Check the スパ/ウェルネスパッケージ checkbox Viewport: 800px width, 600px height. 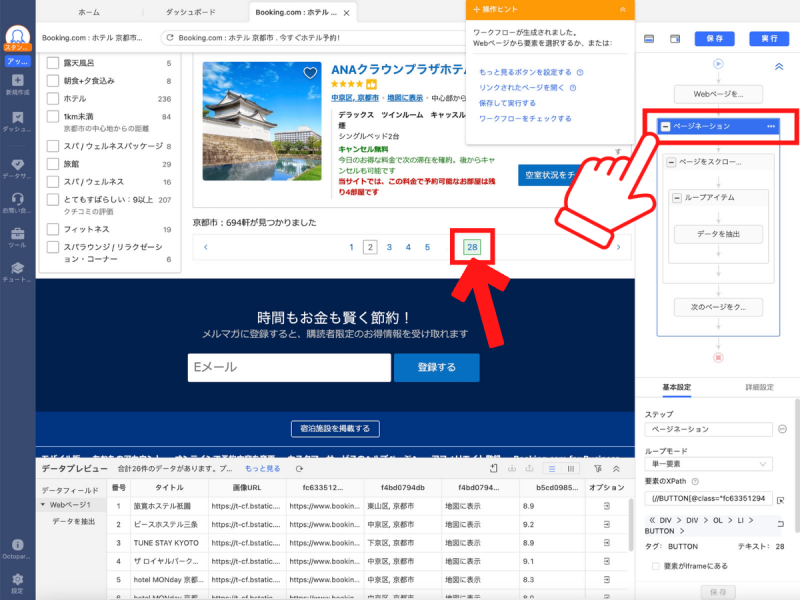pos(53,146)
